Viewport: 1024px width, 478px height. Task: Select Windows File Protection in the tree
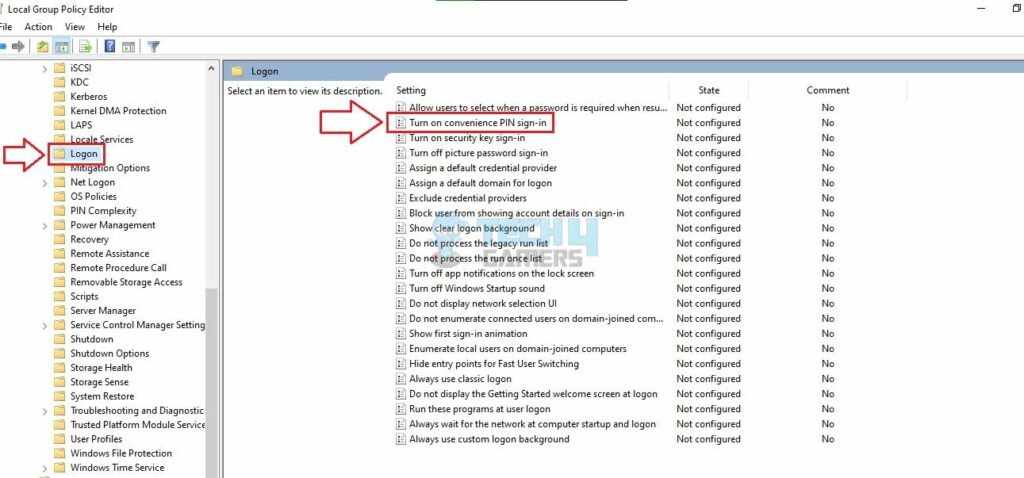pyautogui.click(x=121, y=454)
